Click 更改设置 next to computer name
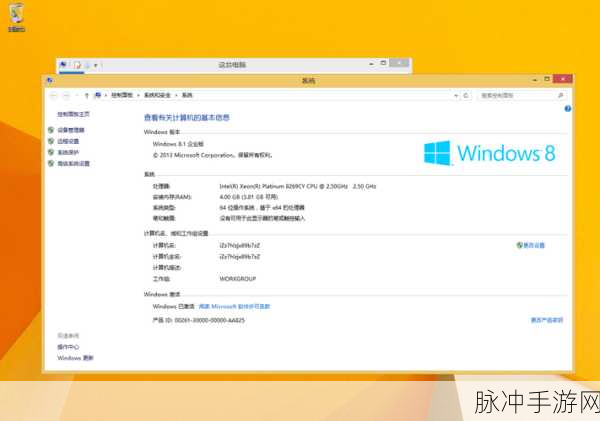The image size is (600, 421). 534,245
